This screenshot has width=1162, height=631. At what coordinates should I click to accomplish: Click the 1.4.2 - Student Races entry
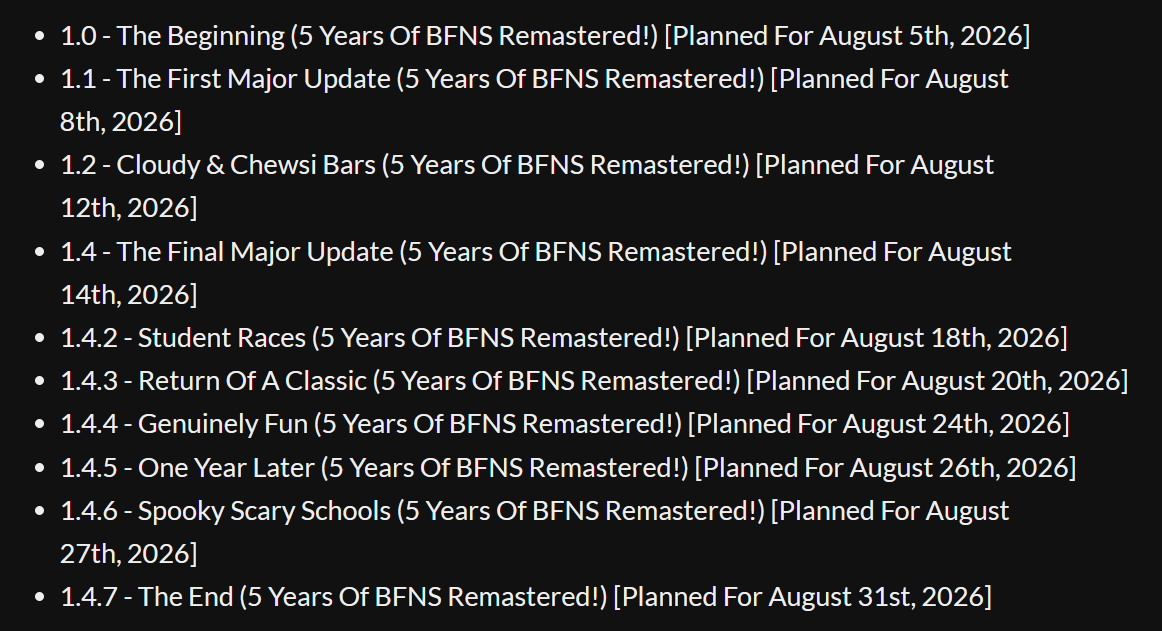(563, 338)
